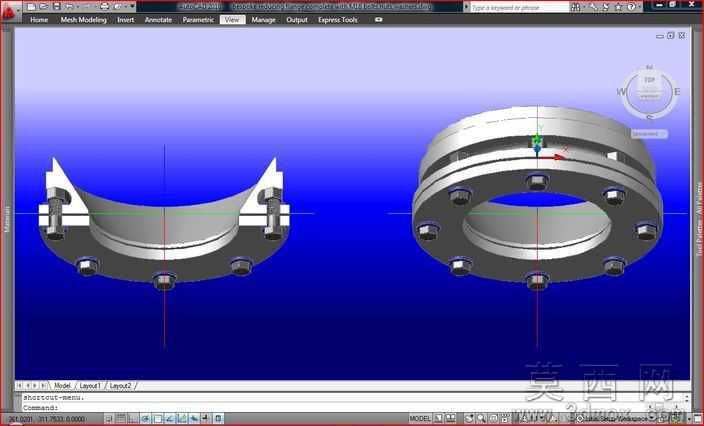The height and width of the screenshot is (426, 704).
Task: Toggle Dynamic Input in status bar
Action: click(194, 418)
